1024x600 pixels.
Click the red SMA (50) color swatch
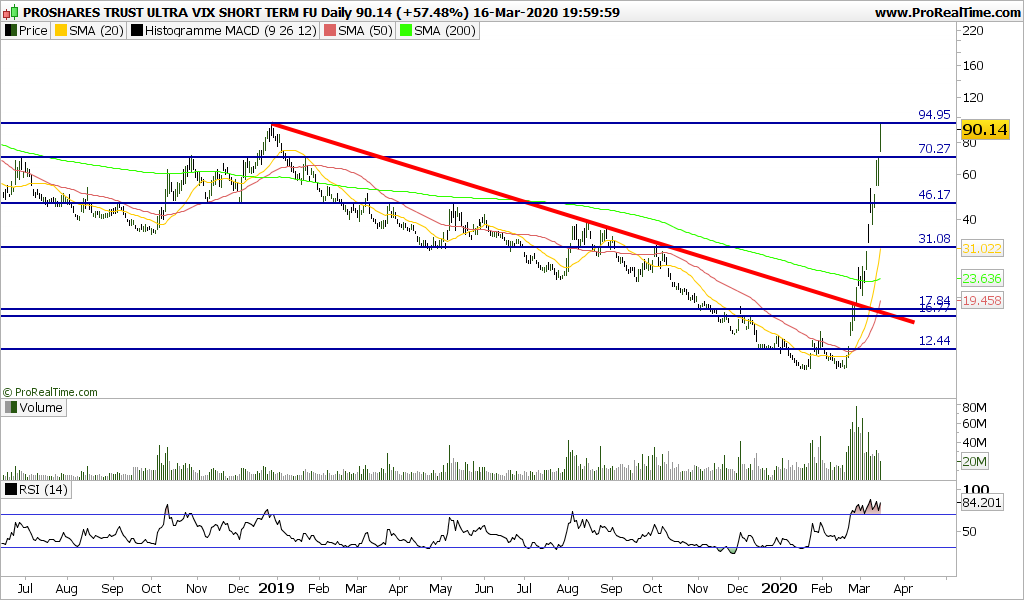[330, 31]
